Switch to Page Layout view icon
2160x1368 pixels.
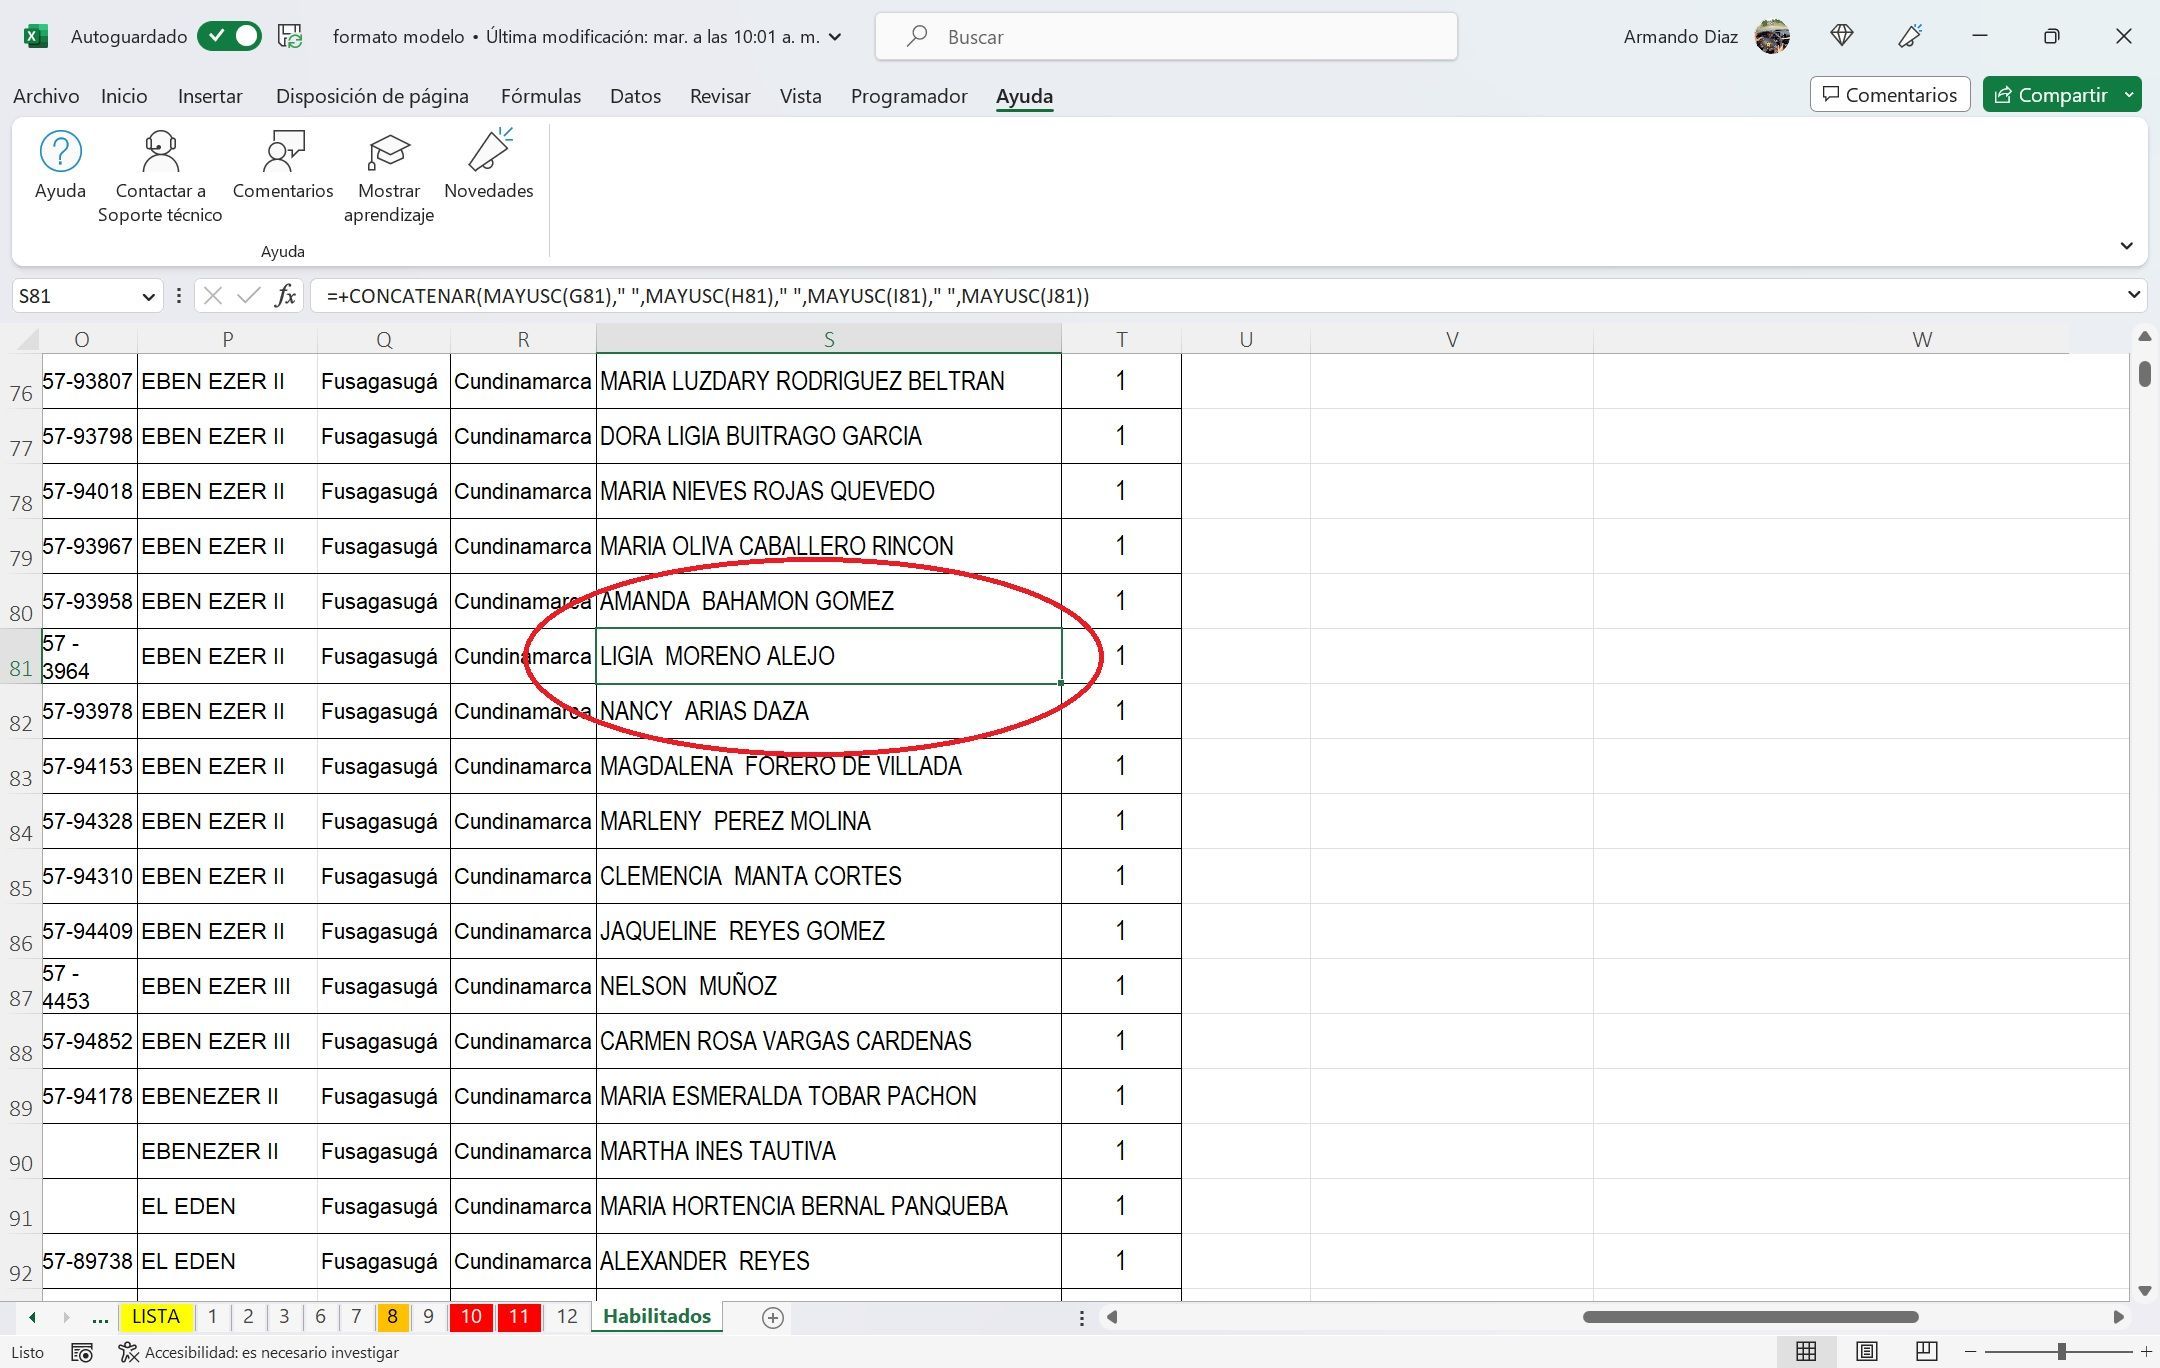point(1866,1352)
